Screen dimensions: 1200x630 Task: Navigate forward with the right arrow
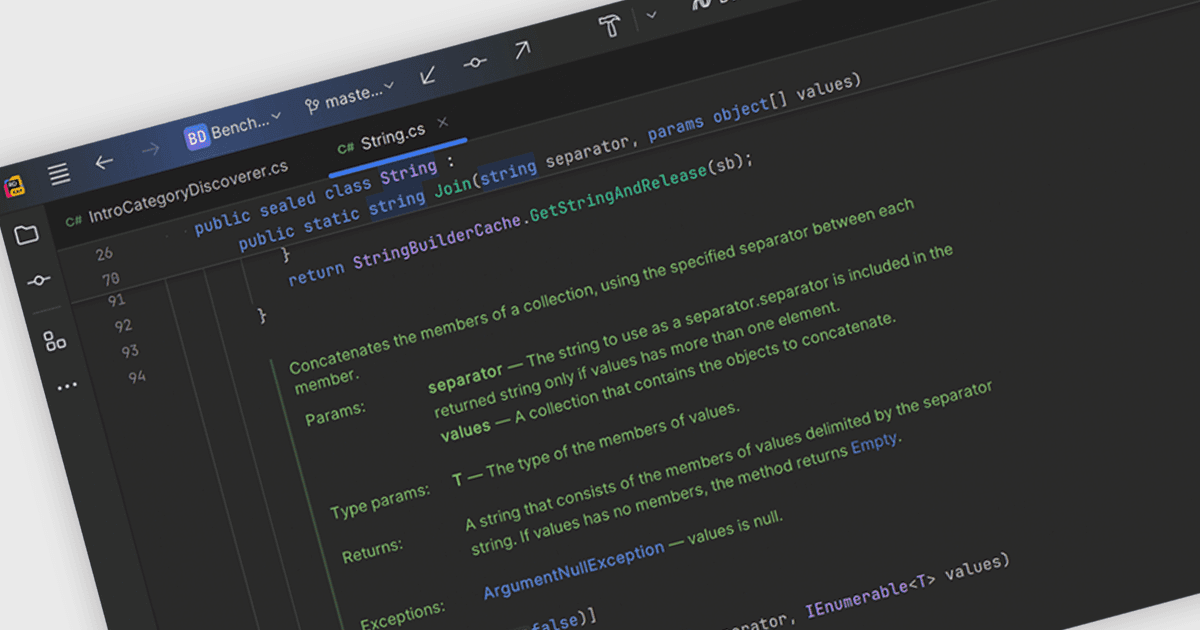151,149
